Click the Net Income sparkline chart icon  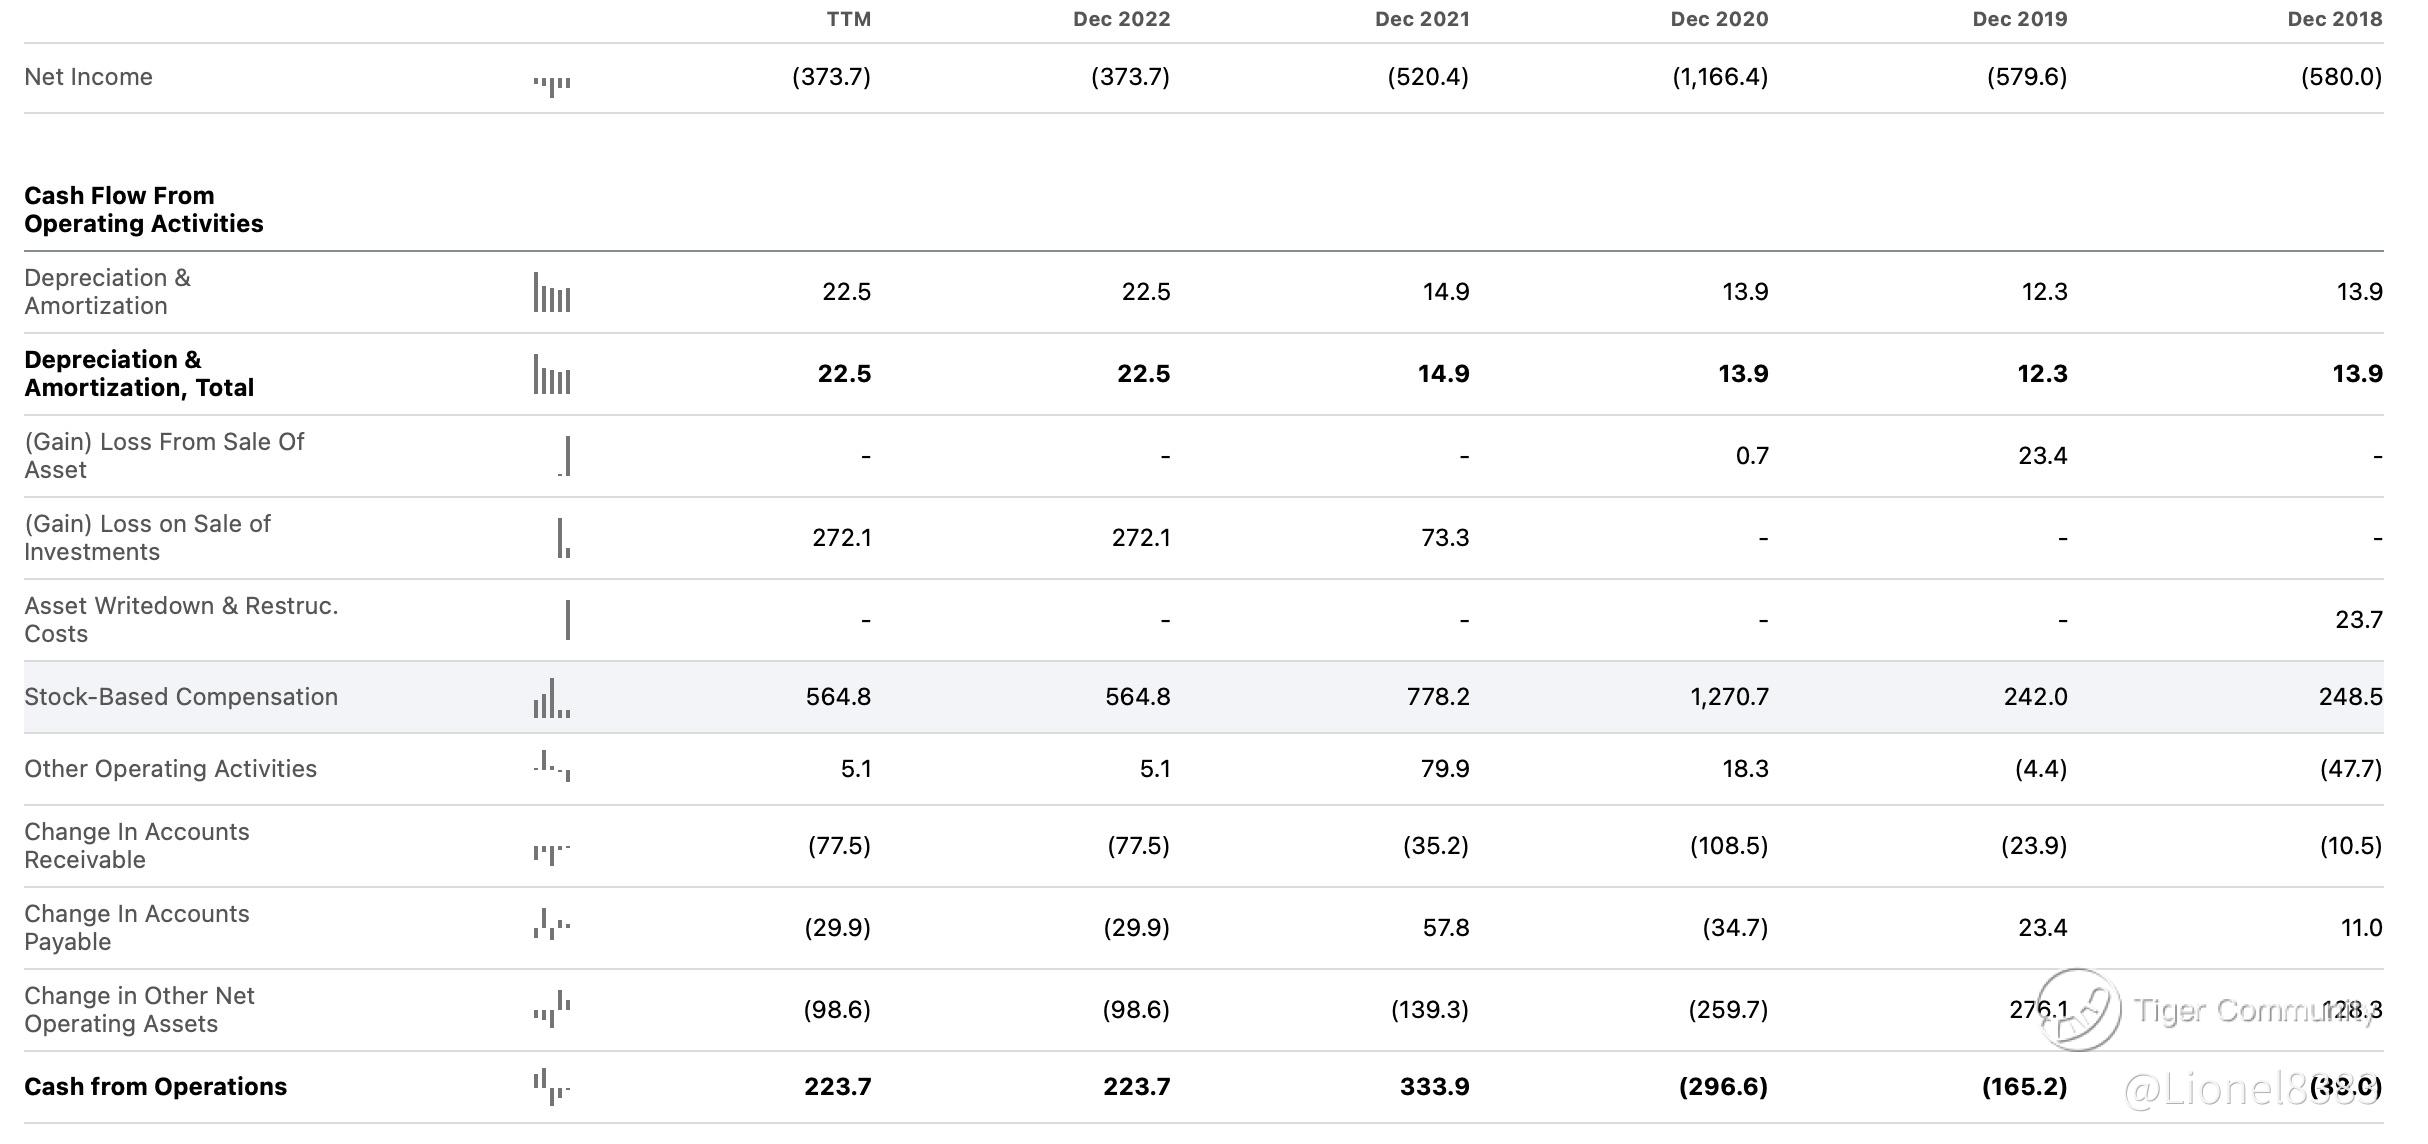(552, 85)
